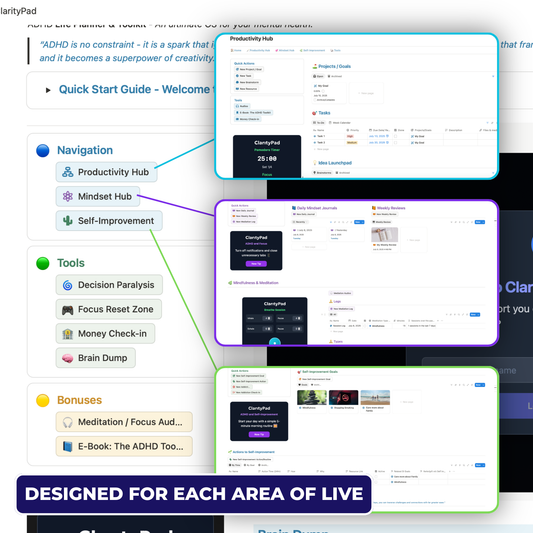Screen dimensions: 533x533
Task: Open the My Goal project card
Action: click(x=329, y=92)
